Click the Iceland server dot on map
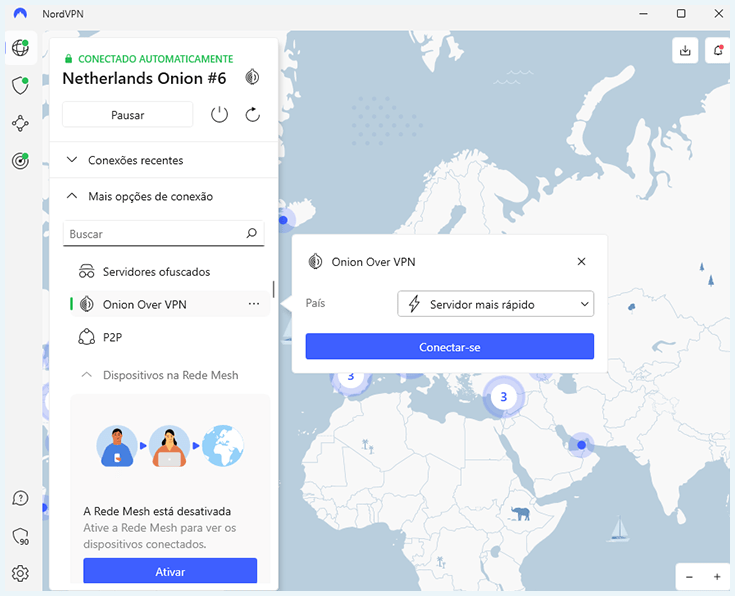This screenshot has height=596, width=735. 283,219
